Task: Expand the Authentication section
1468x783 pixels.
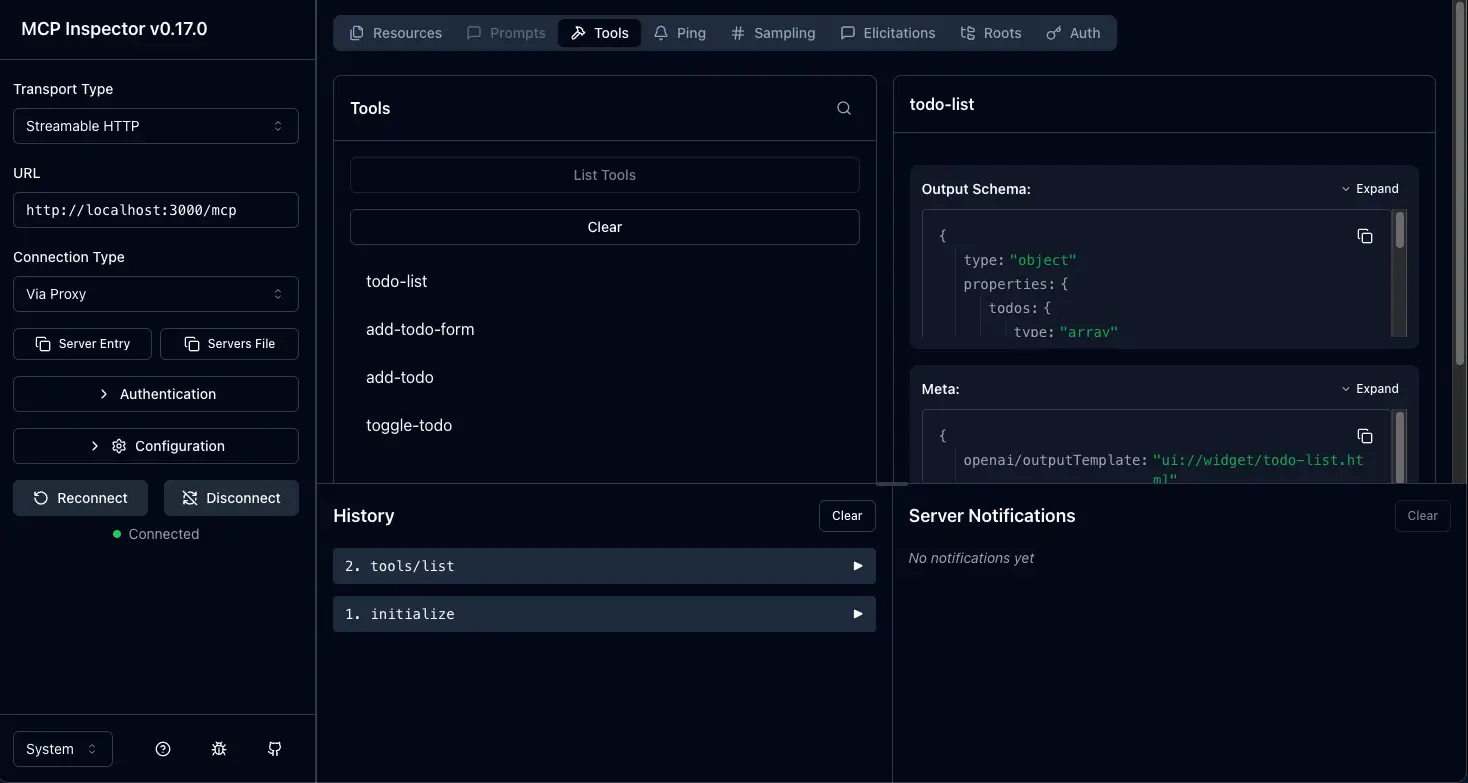Action: [x=156, y=394]
